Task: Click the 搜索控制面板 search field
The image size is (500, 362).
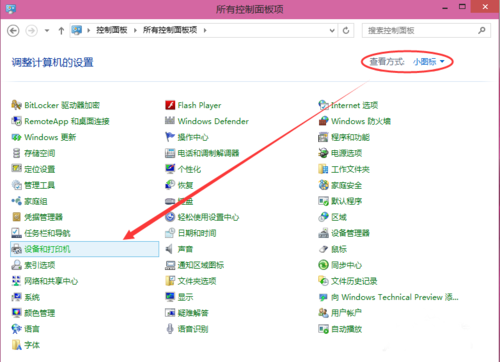Action: 422,31
